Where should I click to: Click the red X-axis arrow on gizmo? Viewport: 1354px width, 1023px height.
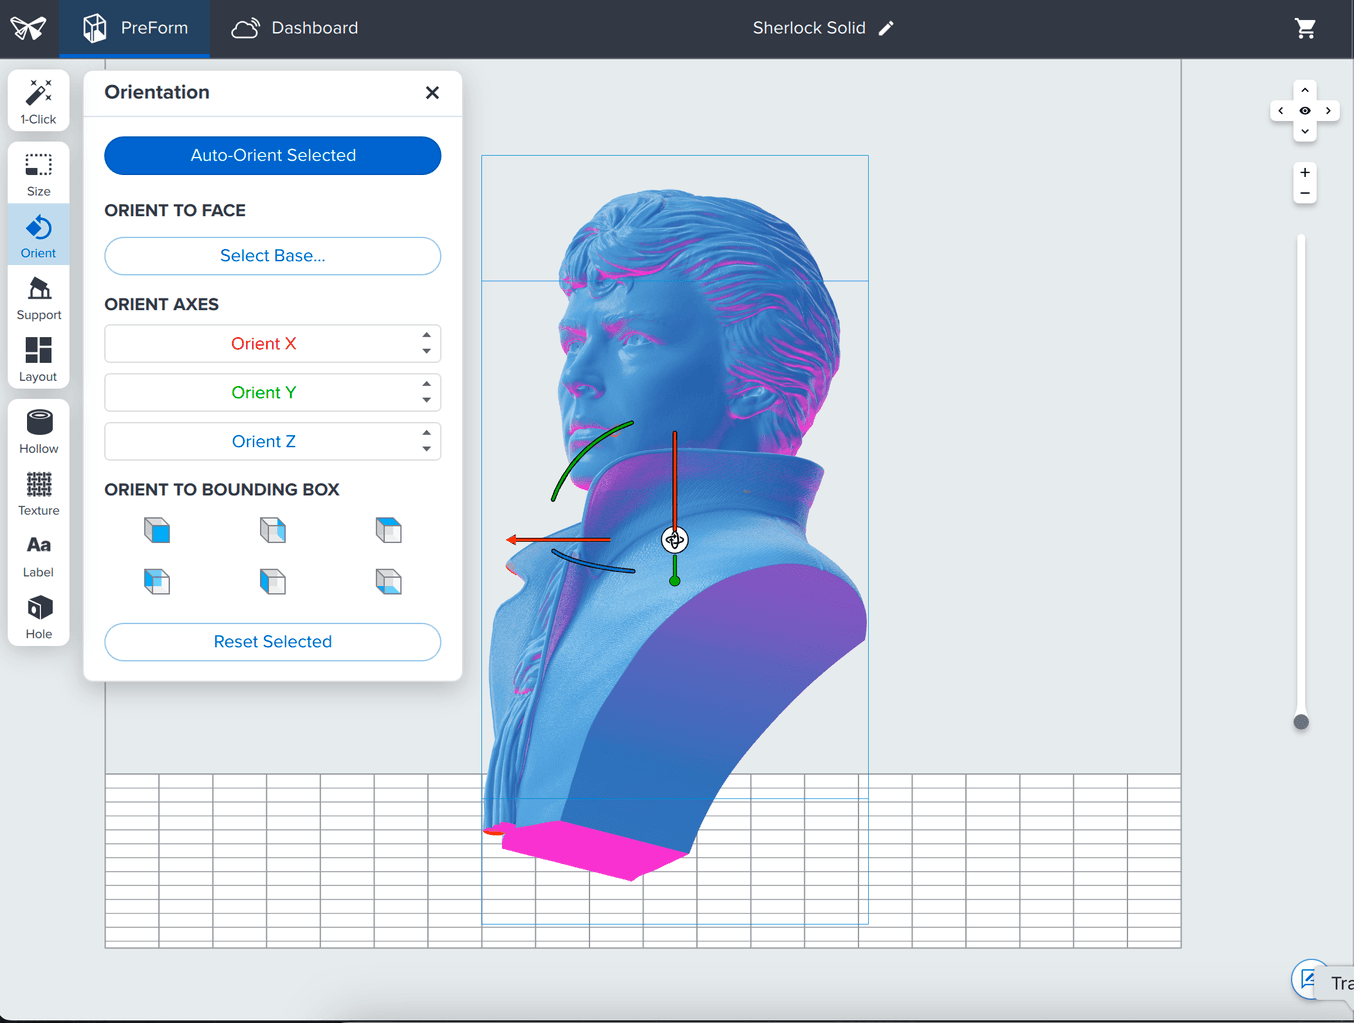(x=558, y=540)
